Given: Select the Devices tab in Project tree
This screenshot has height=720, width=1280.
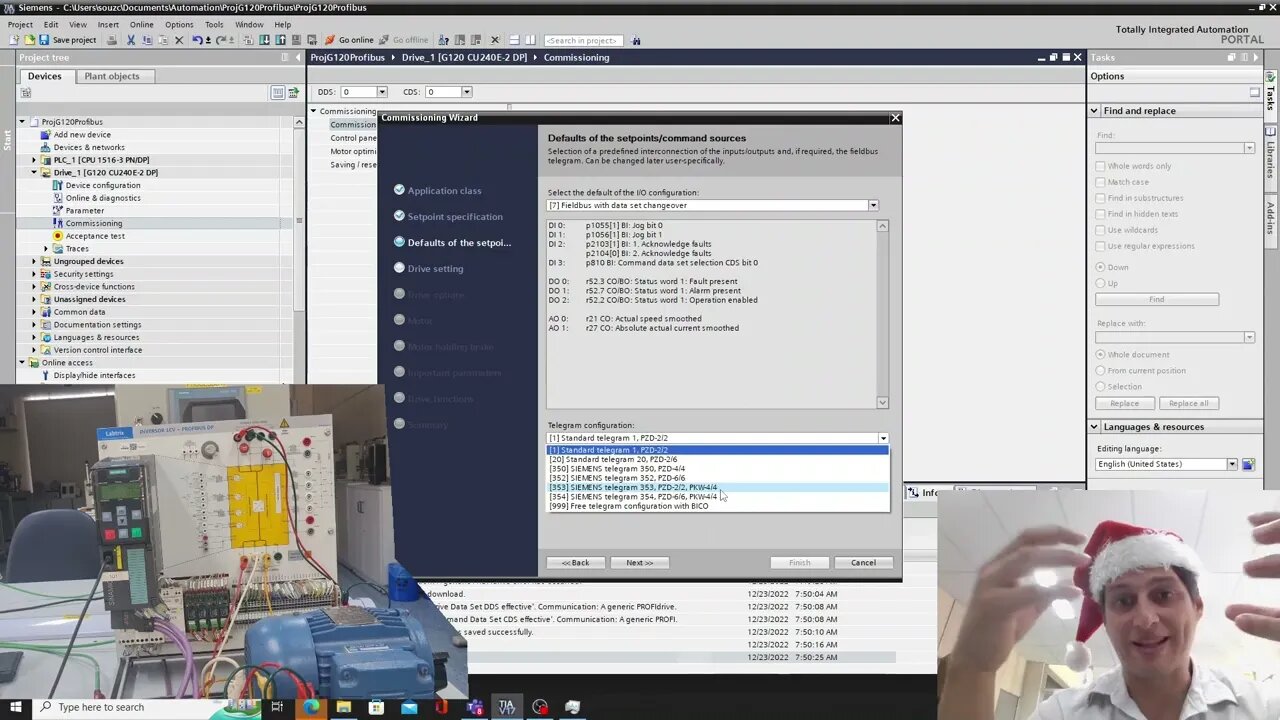Looking at the screenshot, I should point(44,76).
